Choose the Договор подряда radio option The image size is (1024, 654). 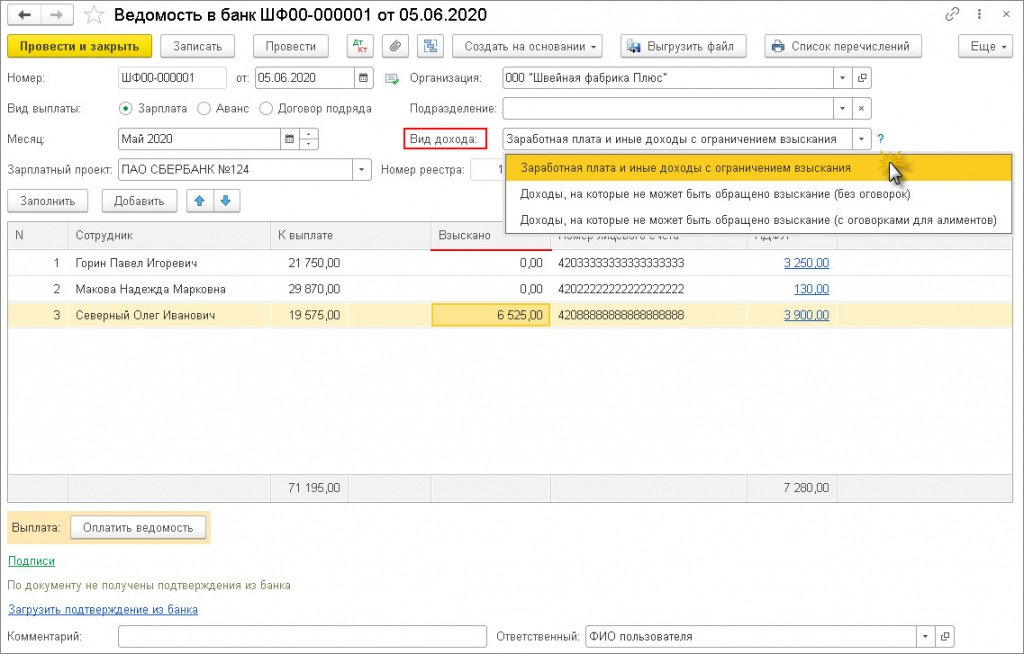266,108
